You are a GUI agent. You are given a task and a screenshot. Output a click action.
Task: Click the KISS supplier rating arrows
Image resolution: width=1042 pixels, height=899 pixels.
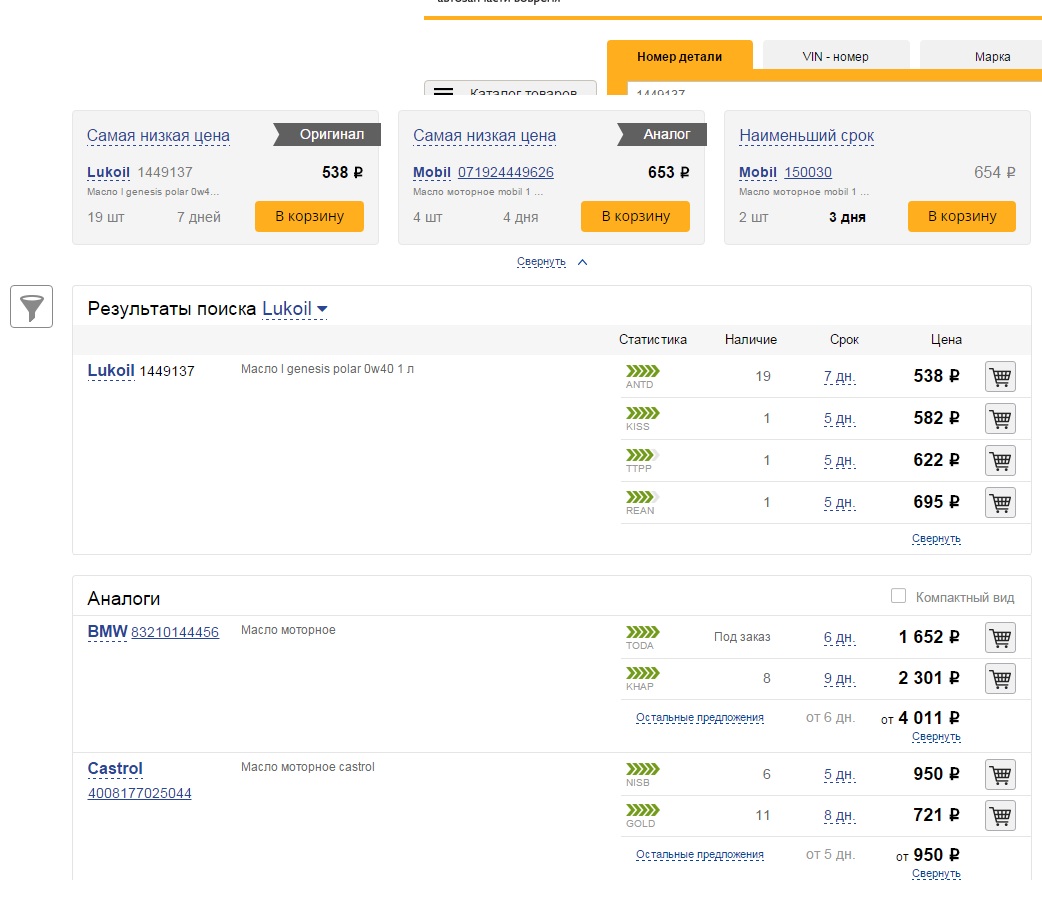point(643,413)
